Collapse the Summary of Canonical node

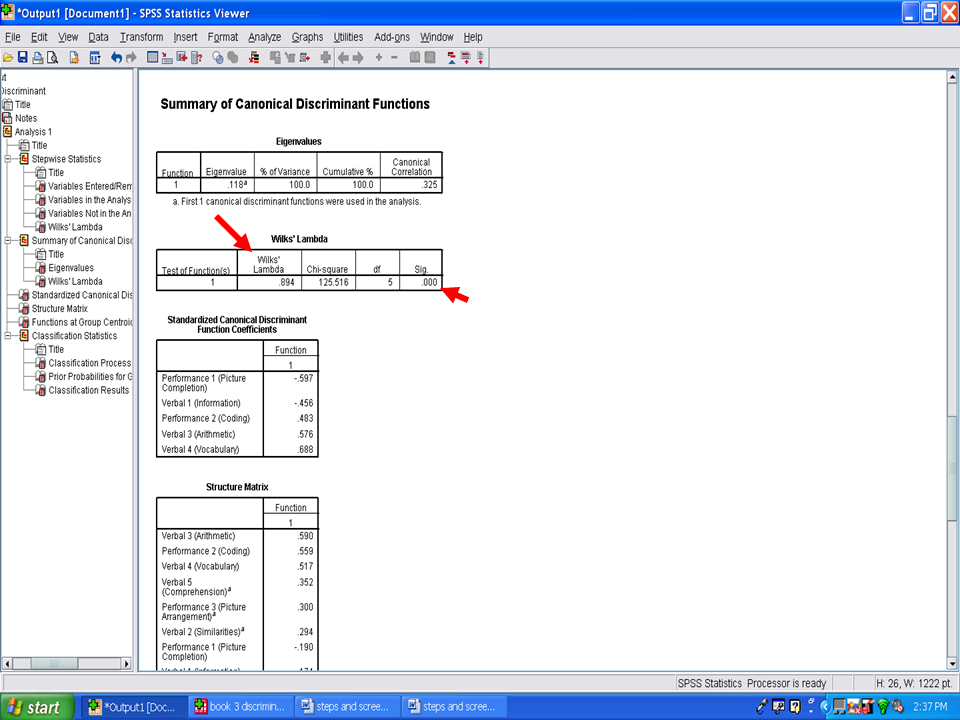[x=10, y=241]
